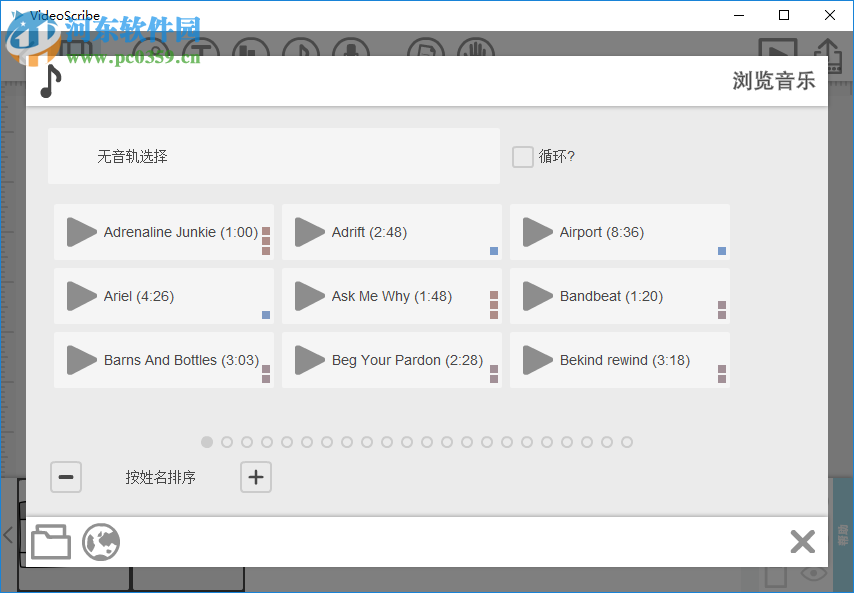Preview the Airport music track

pos(537,232)
